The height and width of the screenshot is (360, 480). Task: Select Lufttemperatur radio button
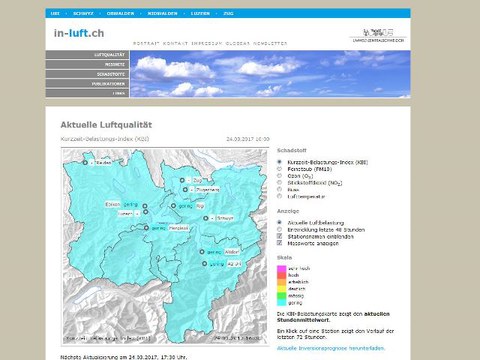280,196
